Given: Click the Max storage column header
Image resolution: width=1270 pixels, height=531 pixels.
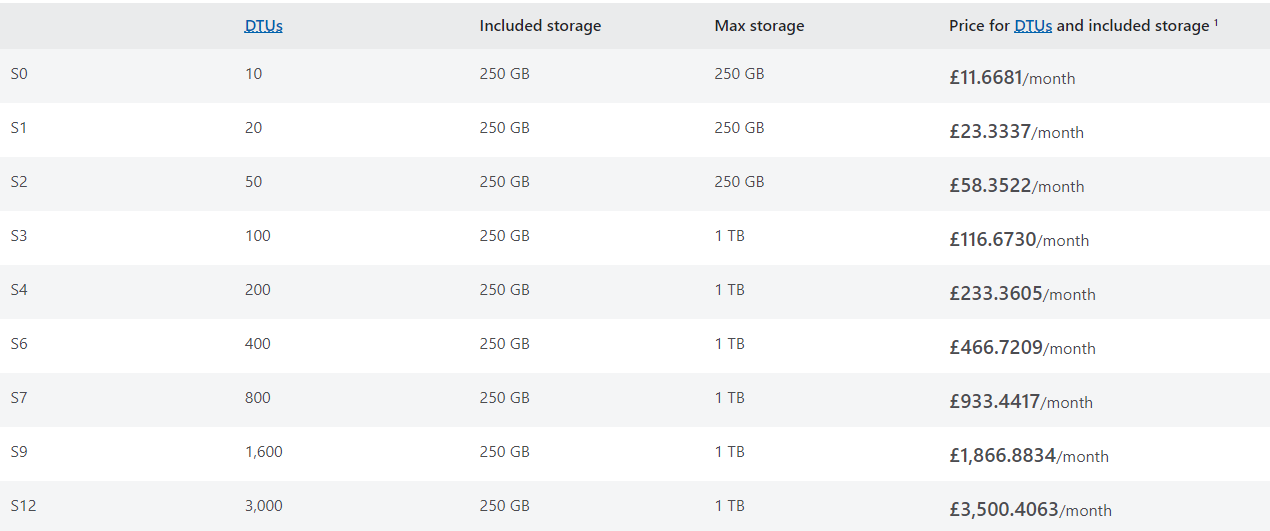Looking at the screenshot, I should click(x=759, y=26).
